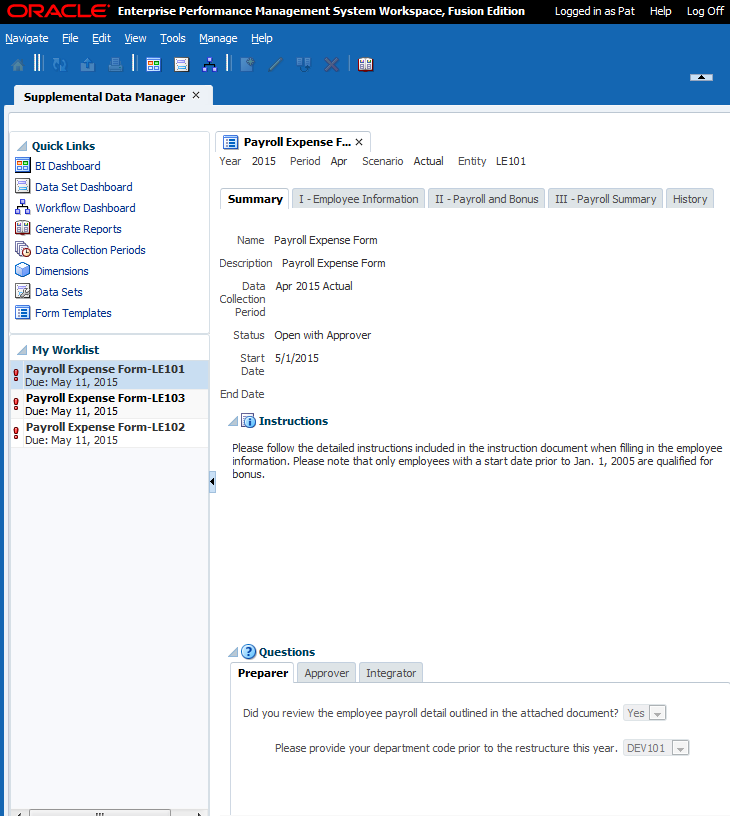Click the left pane horizontal scrollbar

coord(100,812)
